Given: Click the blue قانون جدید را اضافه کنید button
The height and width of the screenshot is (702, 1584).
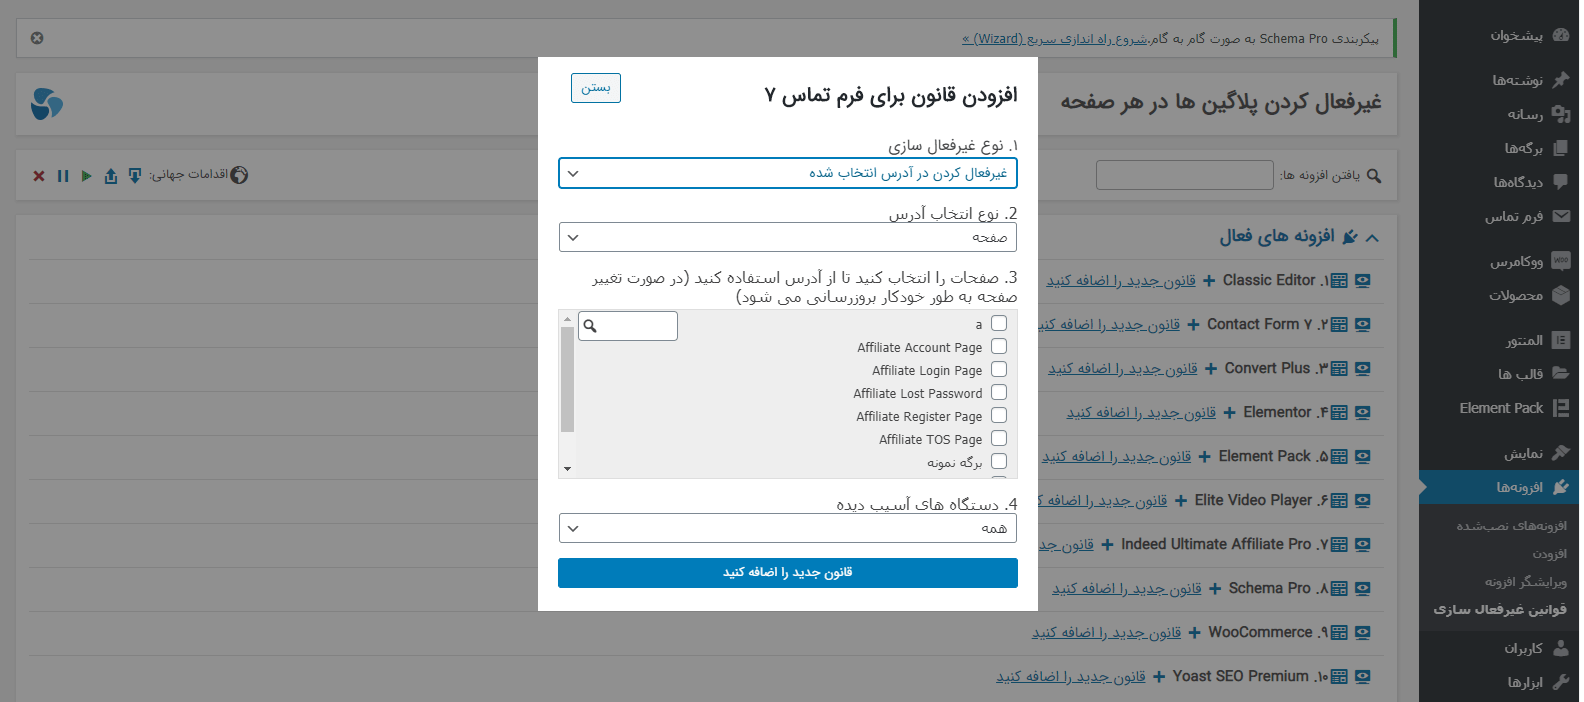Looking at the screenshot, I should (788, 573).
